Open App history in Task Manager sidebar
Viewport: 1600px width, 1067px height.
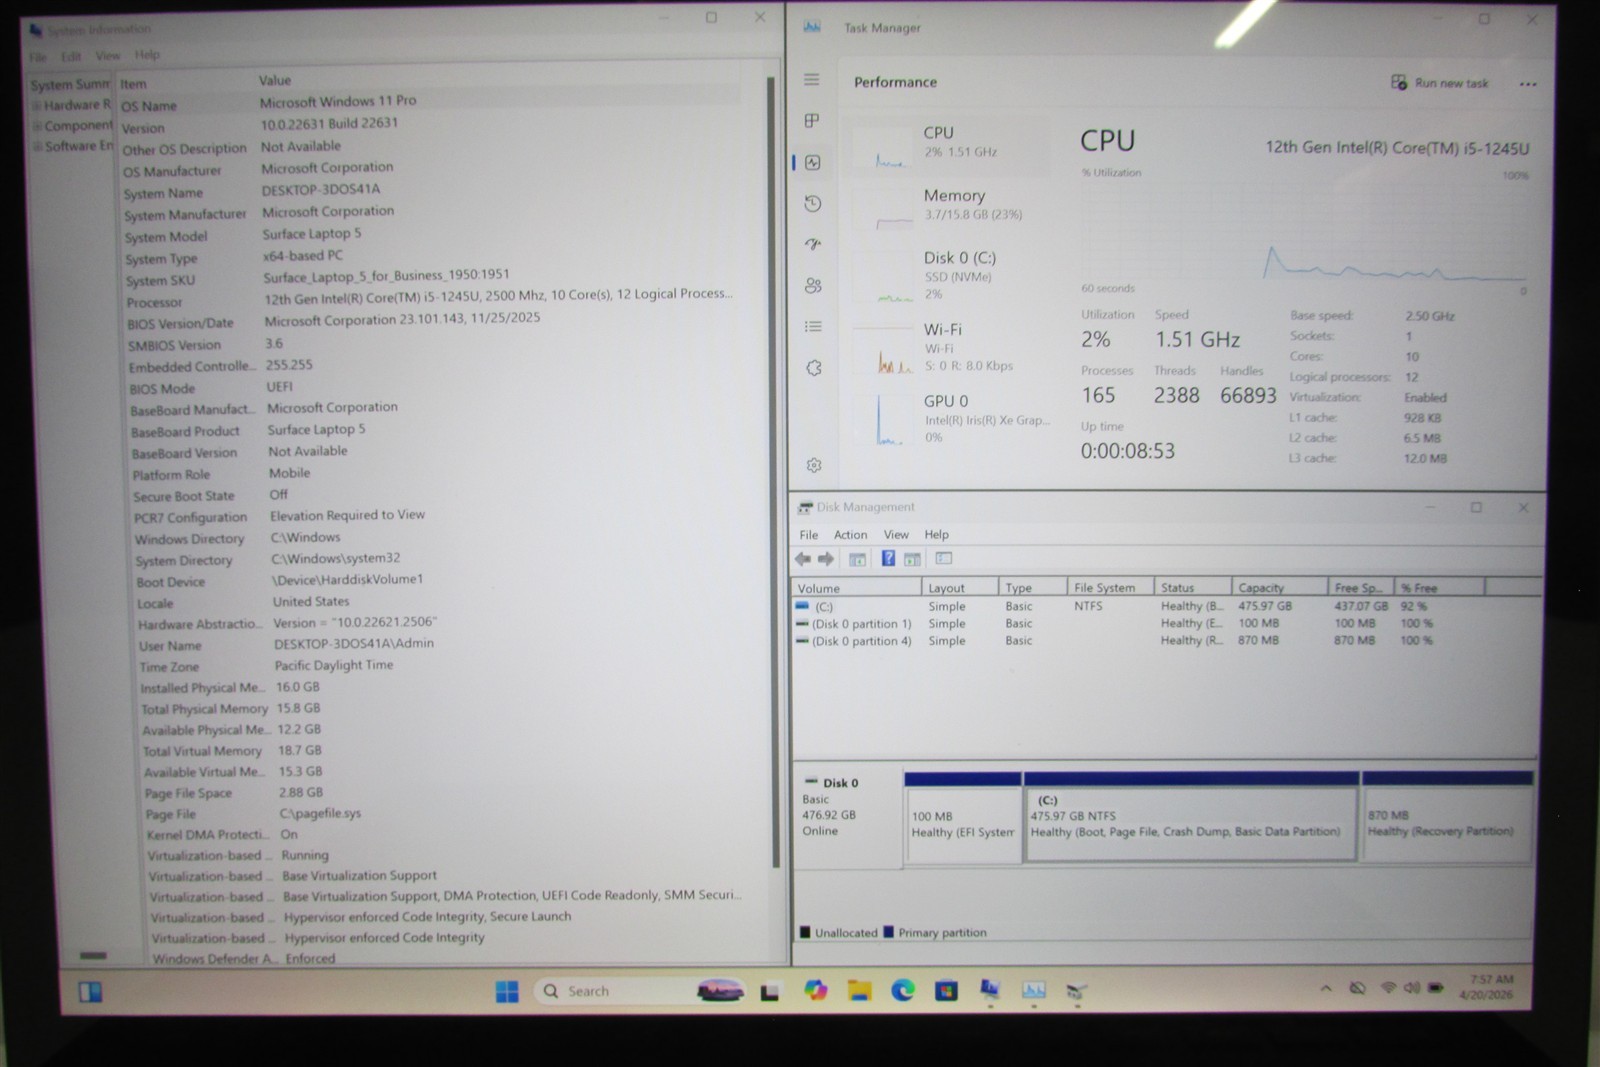pyautogui.click(x=813, y=203)
